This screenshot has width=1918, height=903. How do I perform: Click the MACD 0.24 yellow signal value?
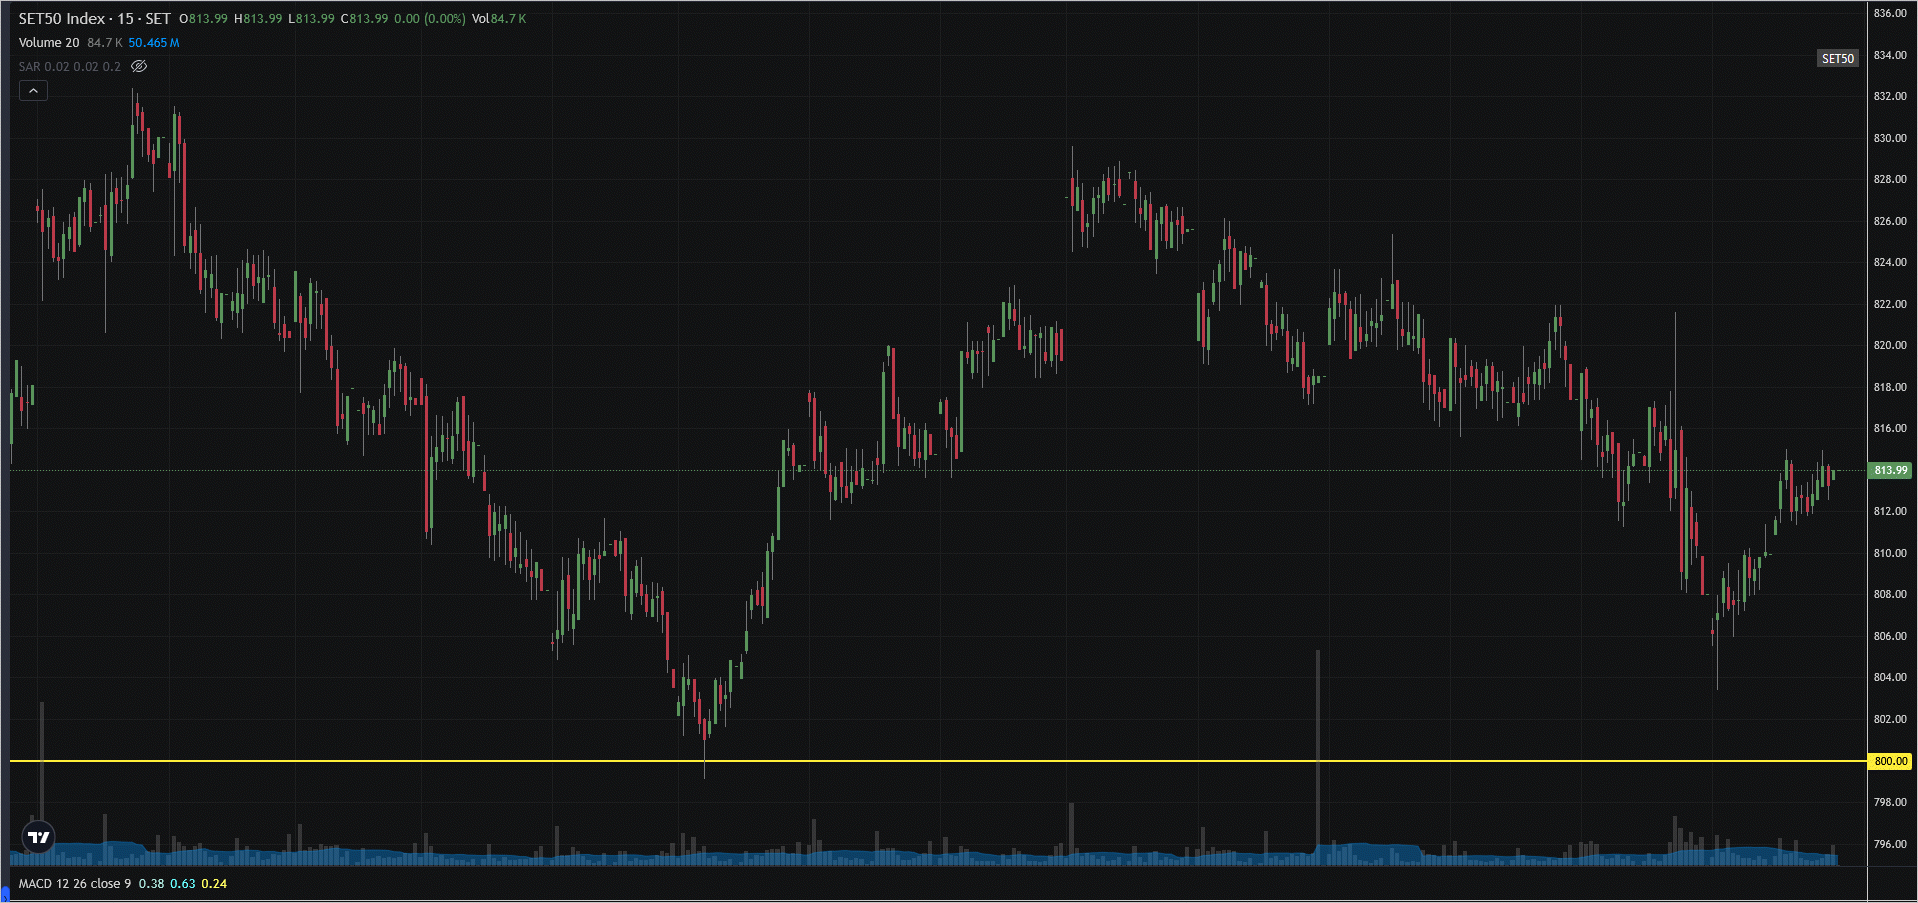[214, 884]
